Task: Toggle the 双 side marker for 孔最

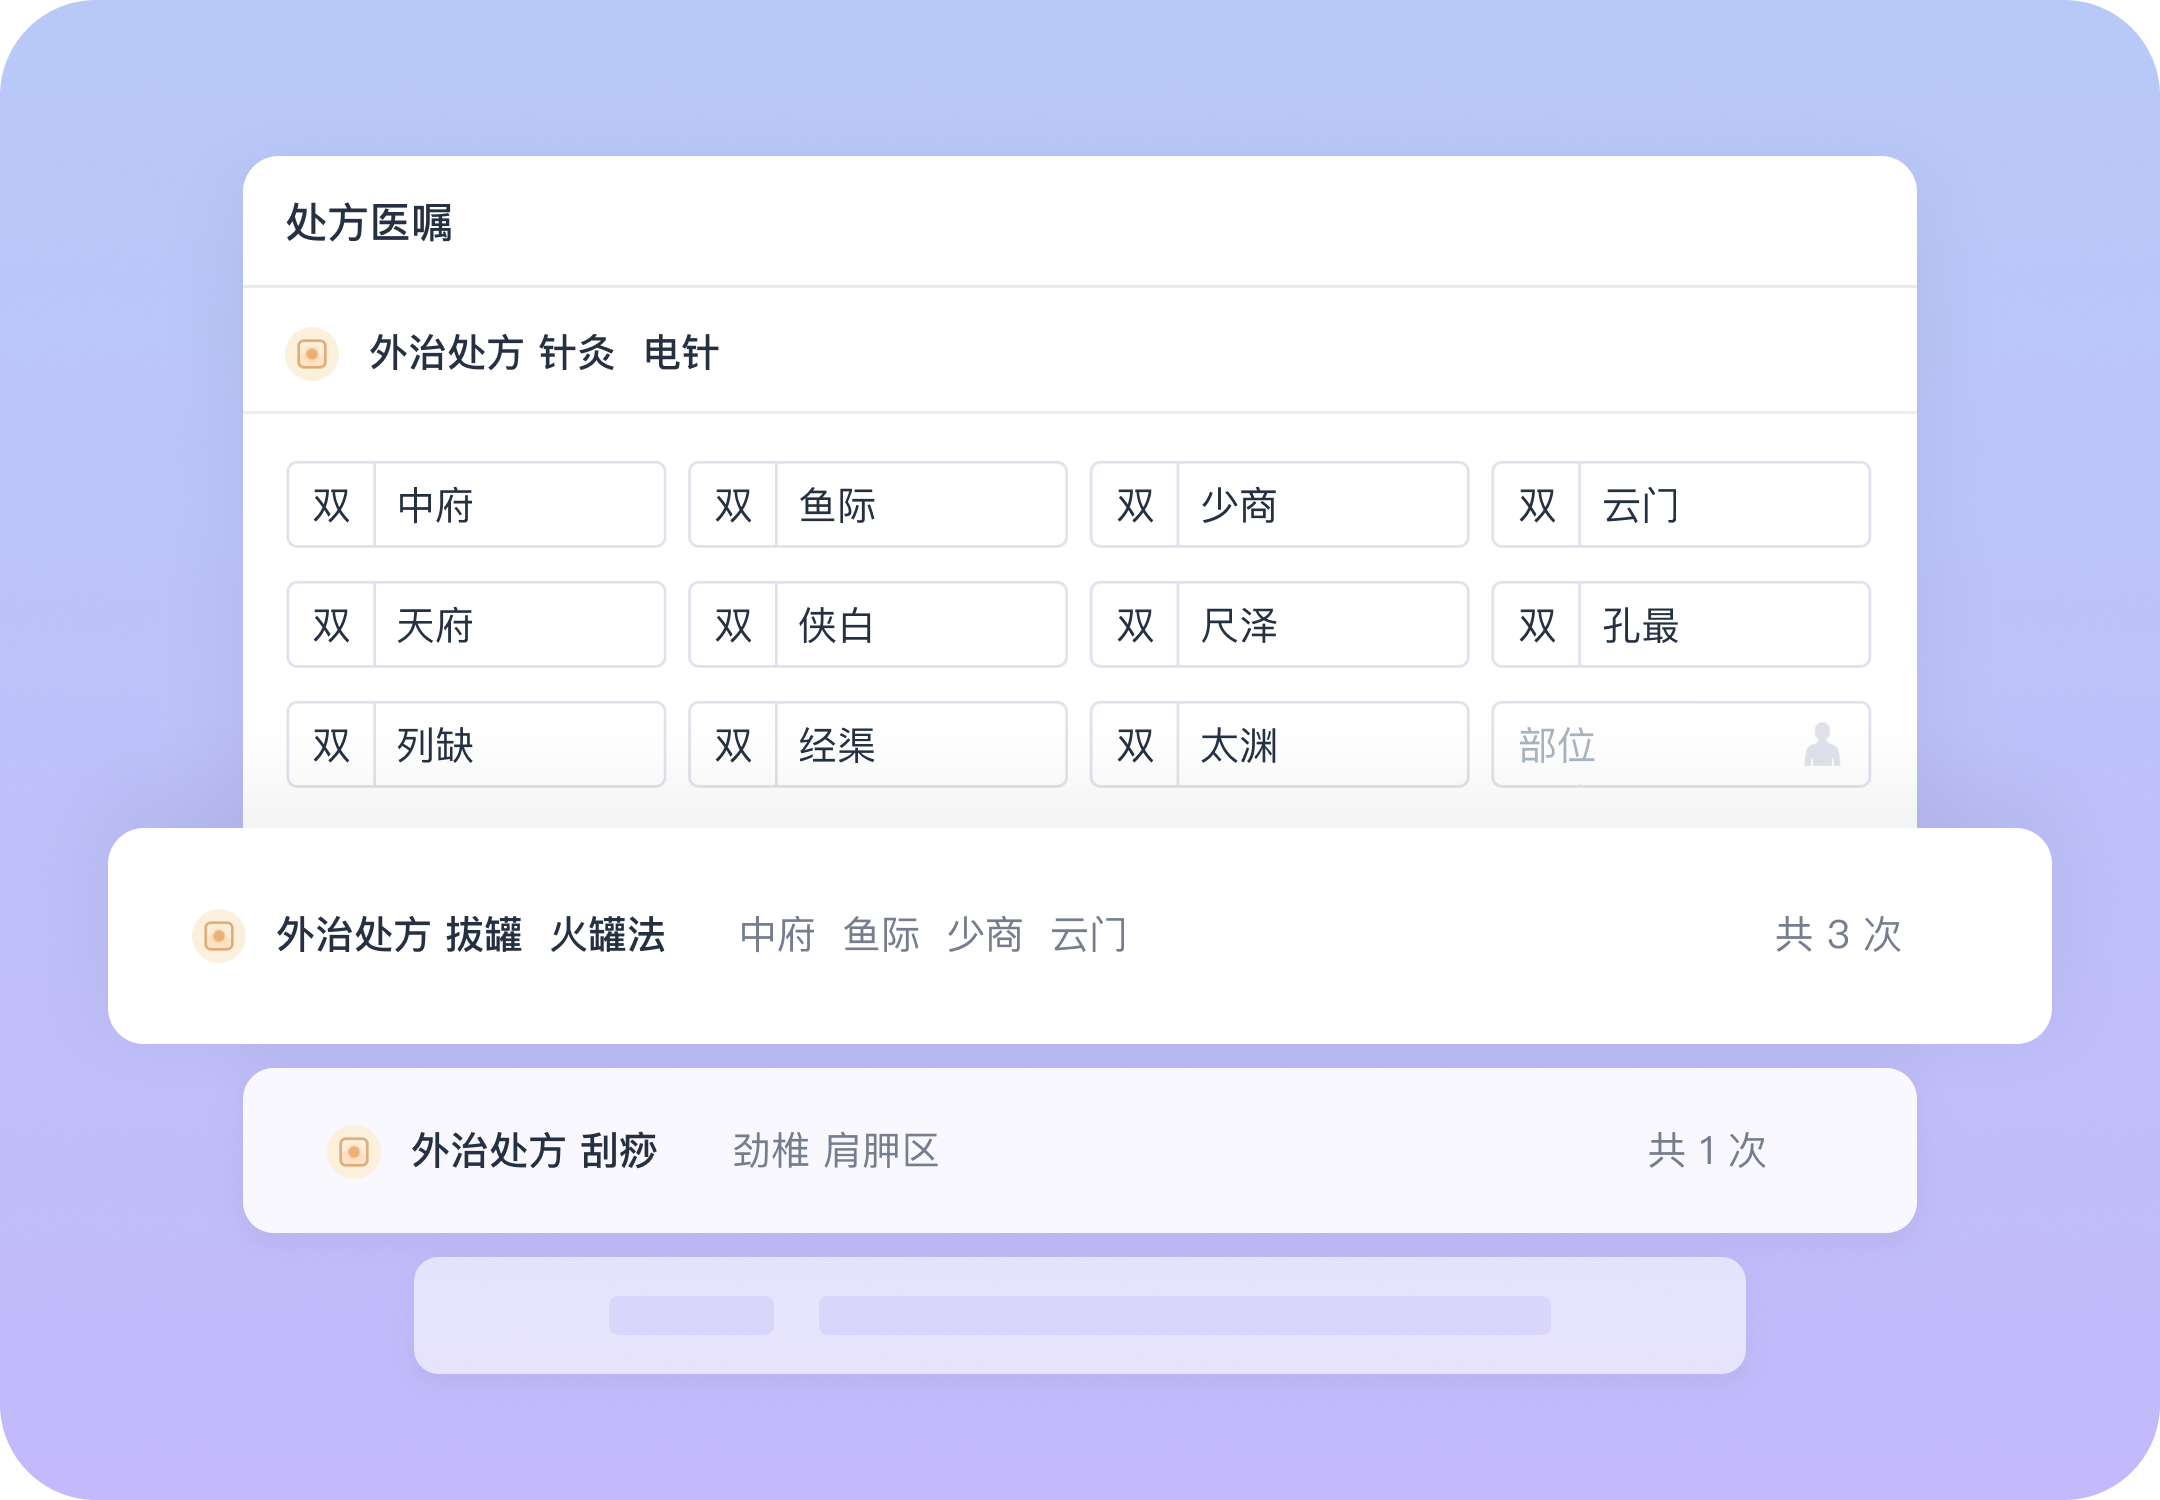Action: tap(1536, 625)
